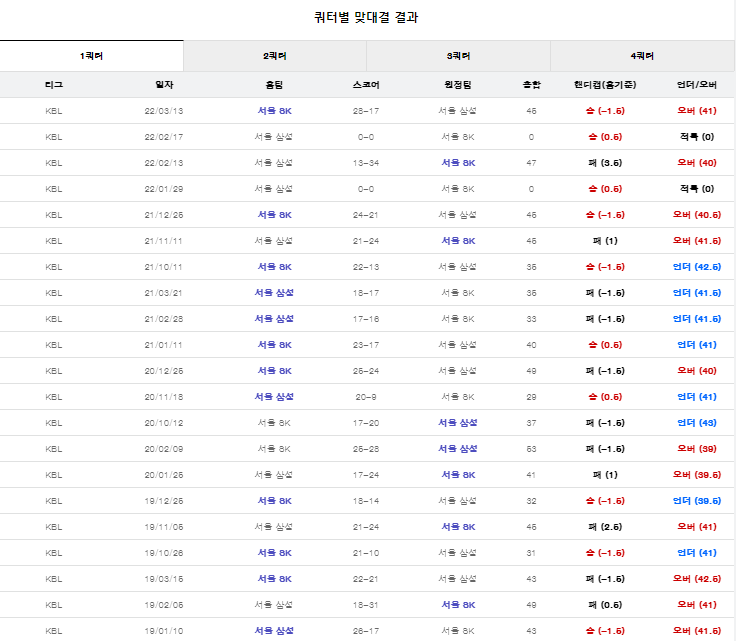Click the 22-13 score cell
The height and width of the screenshot is (641, 736).
click(x=366, y=267)
